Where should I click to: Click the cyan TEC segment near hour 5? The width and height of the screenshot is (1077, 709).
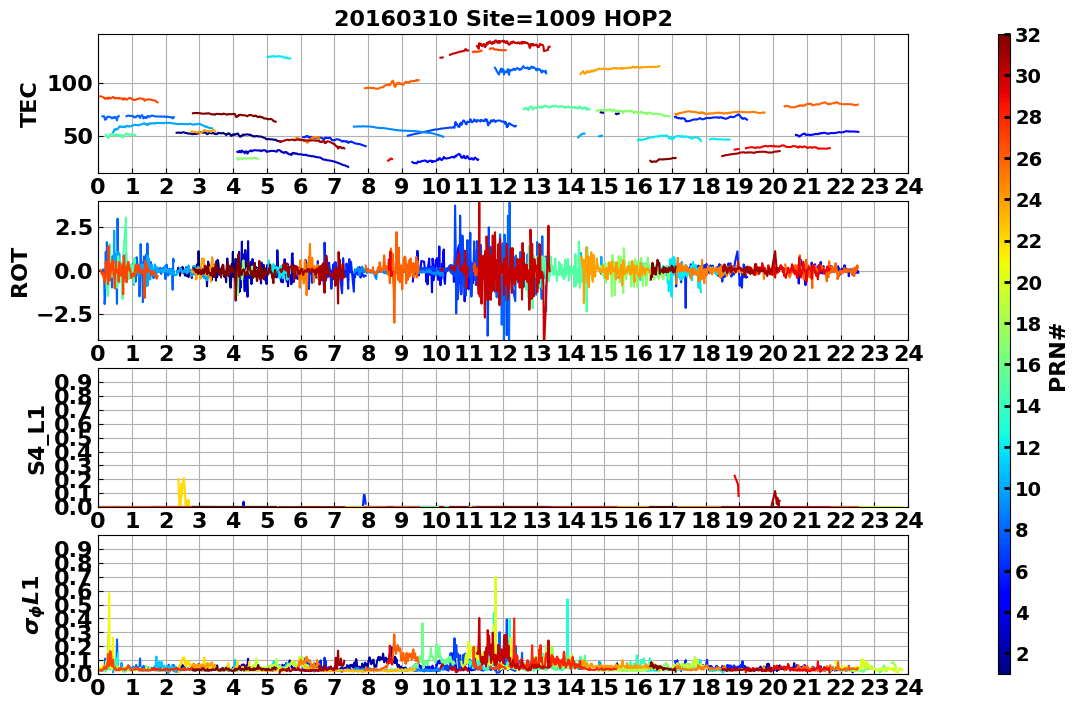point(279,57)
